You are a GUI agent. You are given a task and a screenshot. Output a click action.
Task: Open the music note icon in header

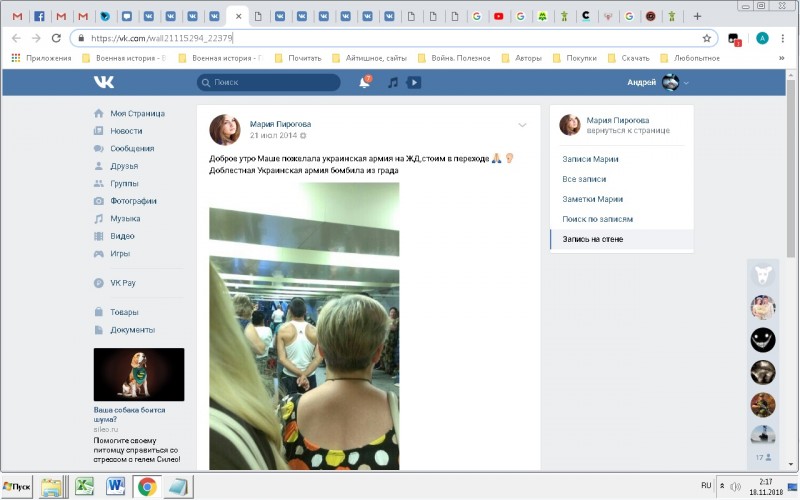click(x=393, y=82)
